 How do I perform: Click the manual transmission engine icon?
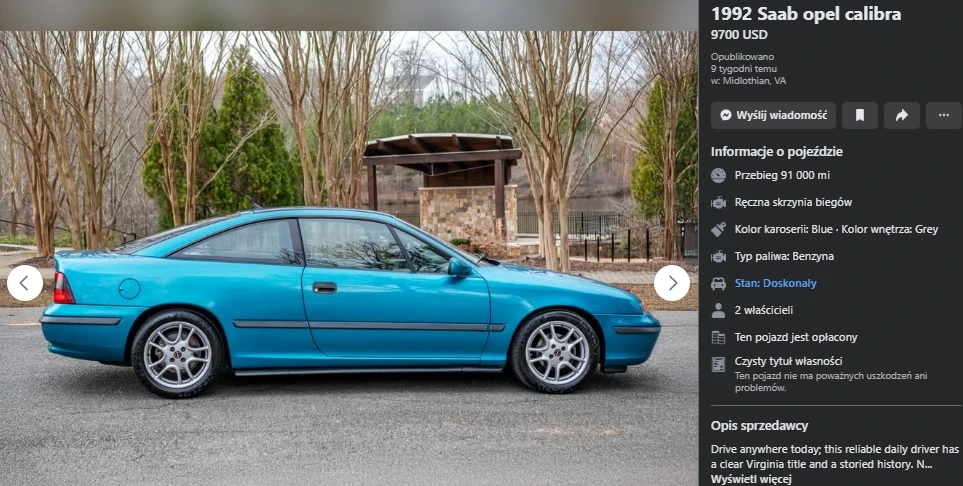coord(718,202)
